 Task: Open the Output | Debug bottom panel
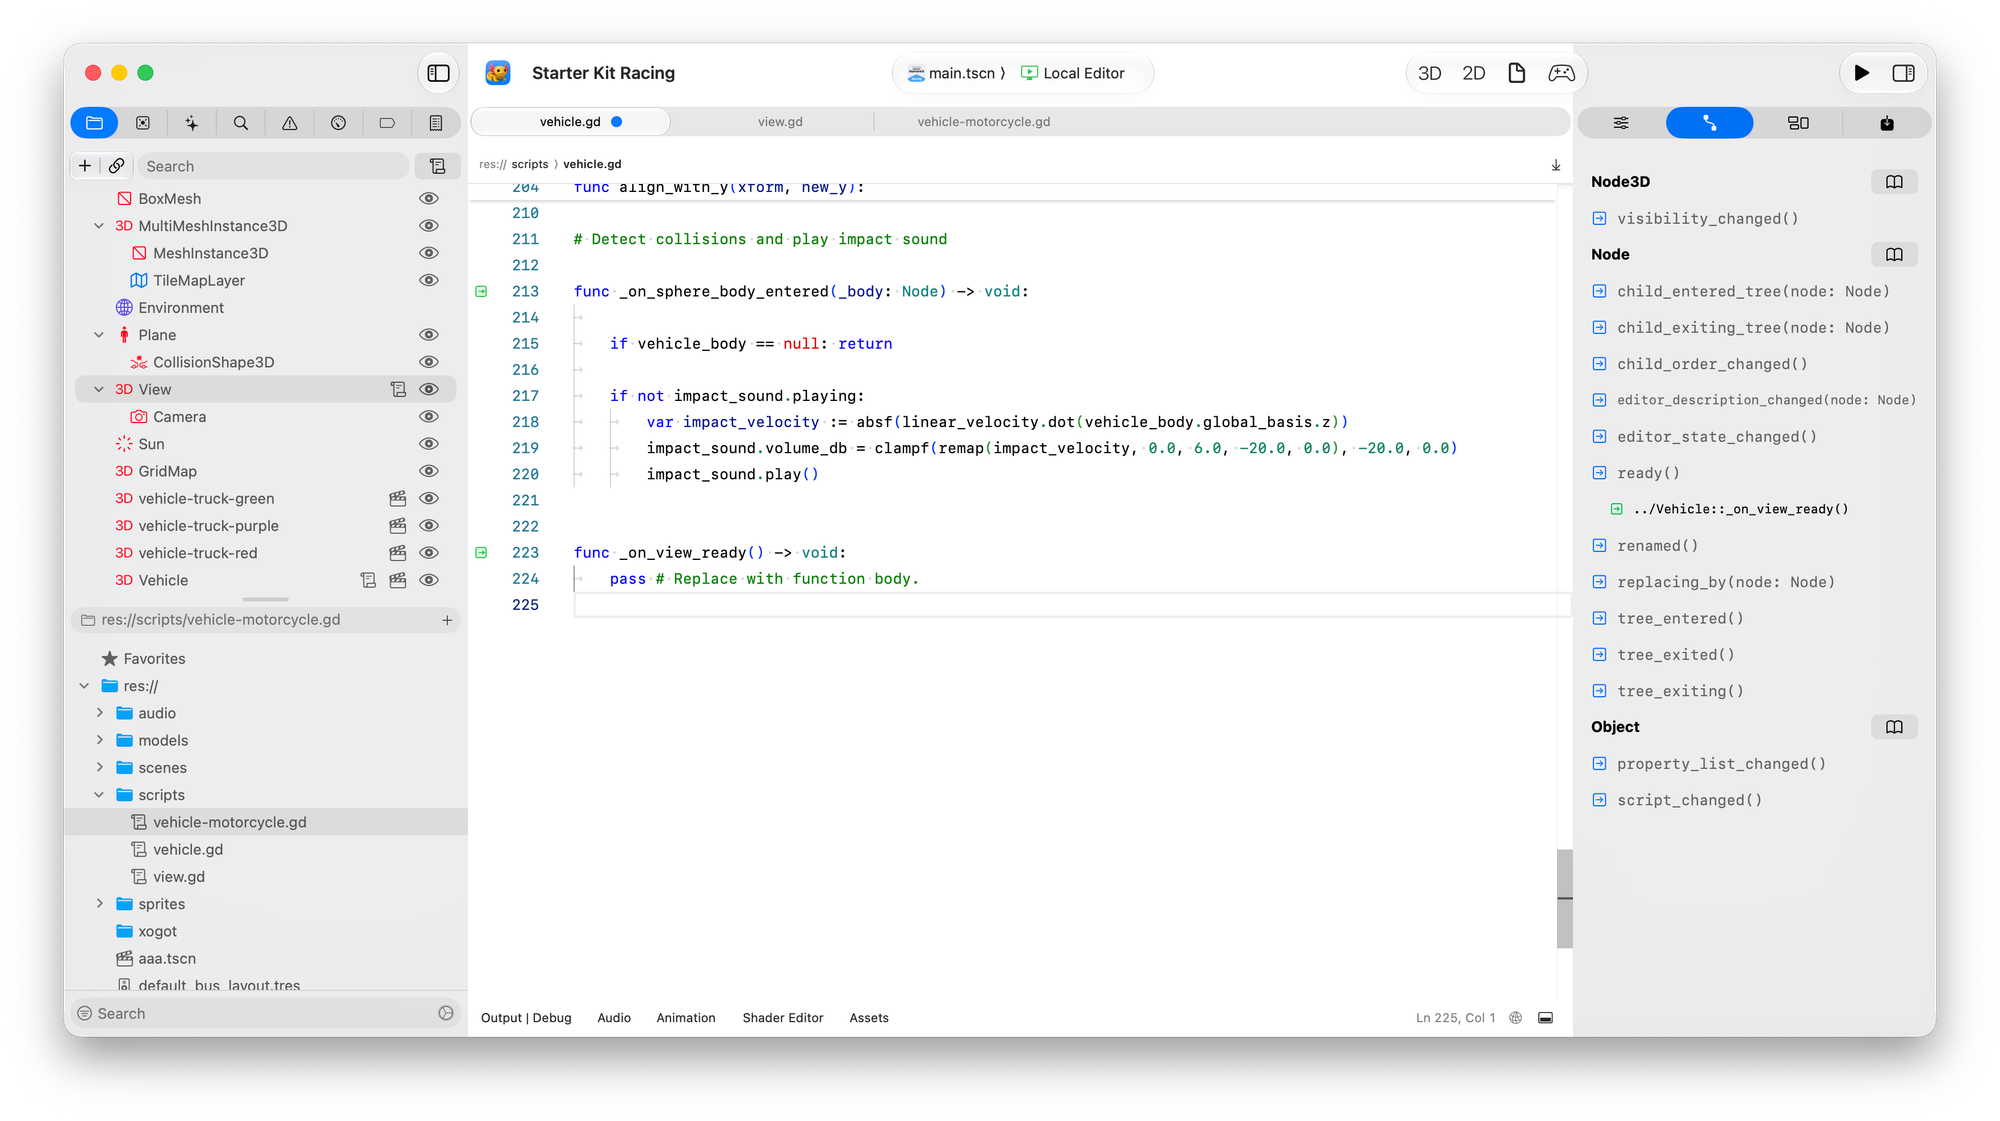click(526, 1018)
